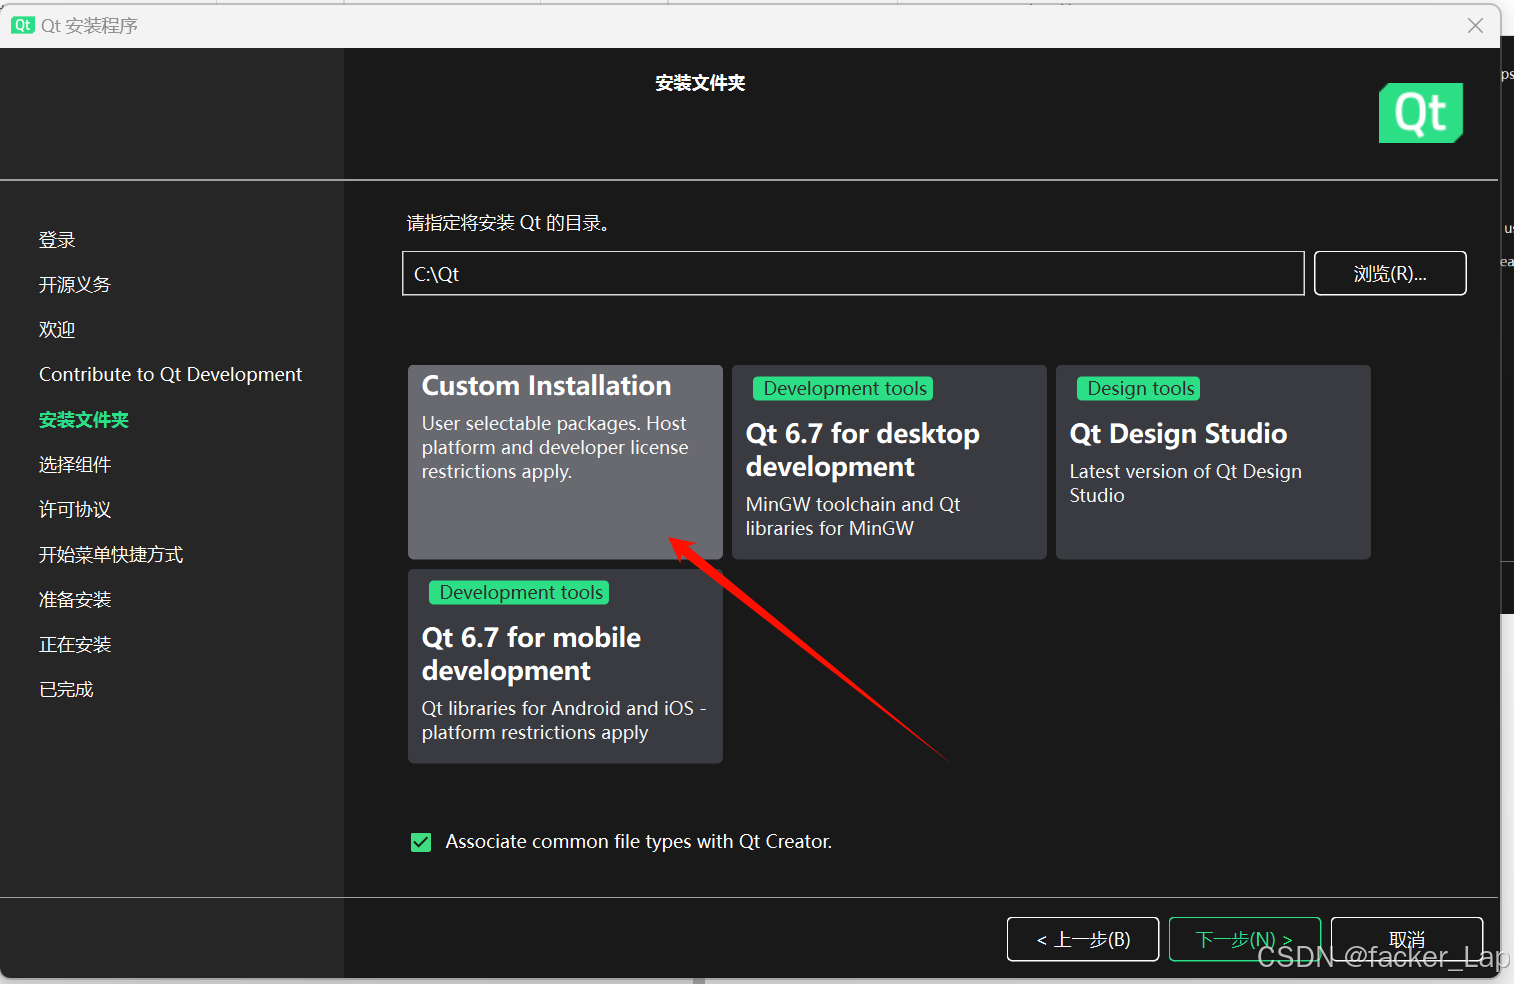
Task: Go back with 上一步(B) button
Action: (x=1083, y=939)
